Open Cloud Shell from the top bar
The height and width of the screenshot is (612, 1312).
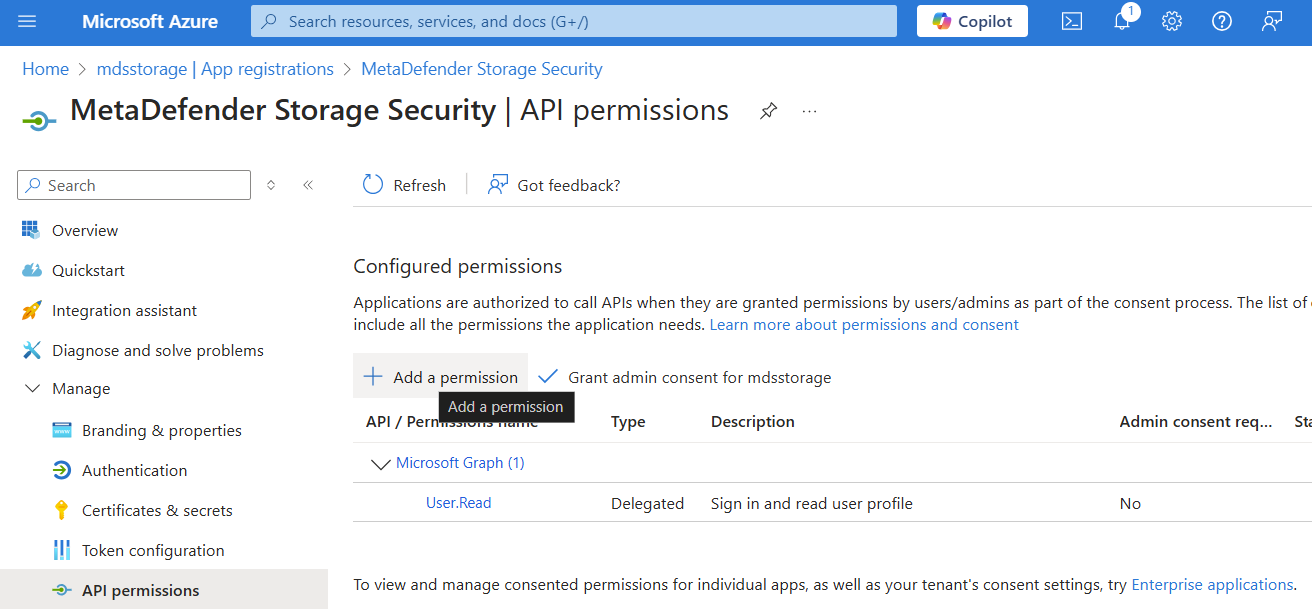click(1072, 21)
